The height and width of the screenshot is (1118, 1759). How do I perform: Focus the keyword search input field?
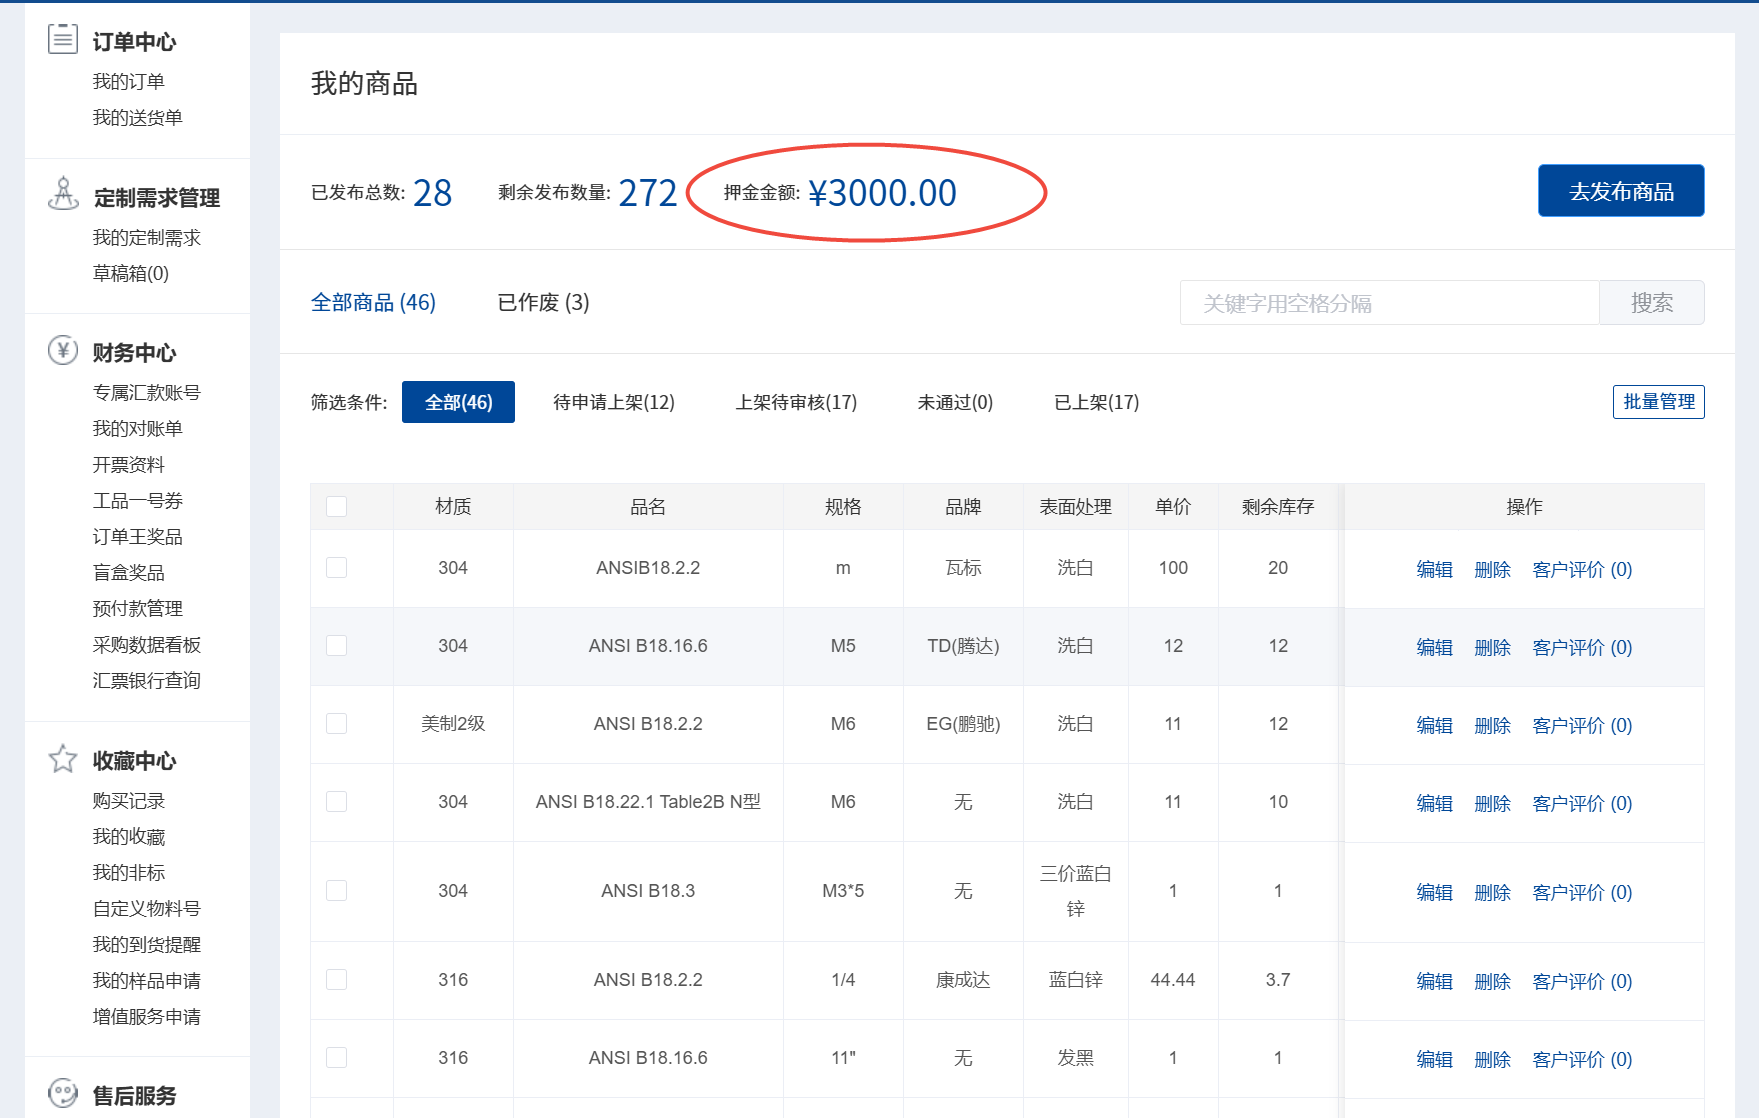tap(1389, 303)
